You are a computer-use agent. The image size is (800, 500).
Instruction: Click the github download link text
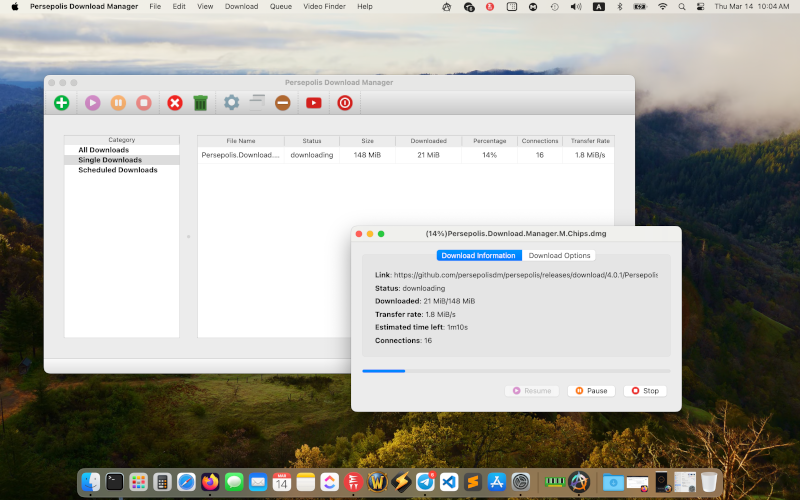tap(526, 275)
